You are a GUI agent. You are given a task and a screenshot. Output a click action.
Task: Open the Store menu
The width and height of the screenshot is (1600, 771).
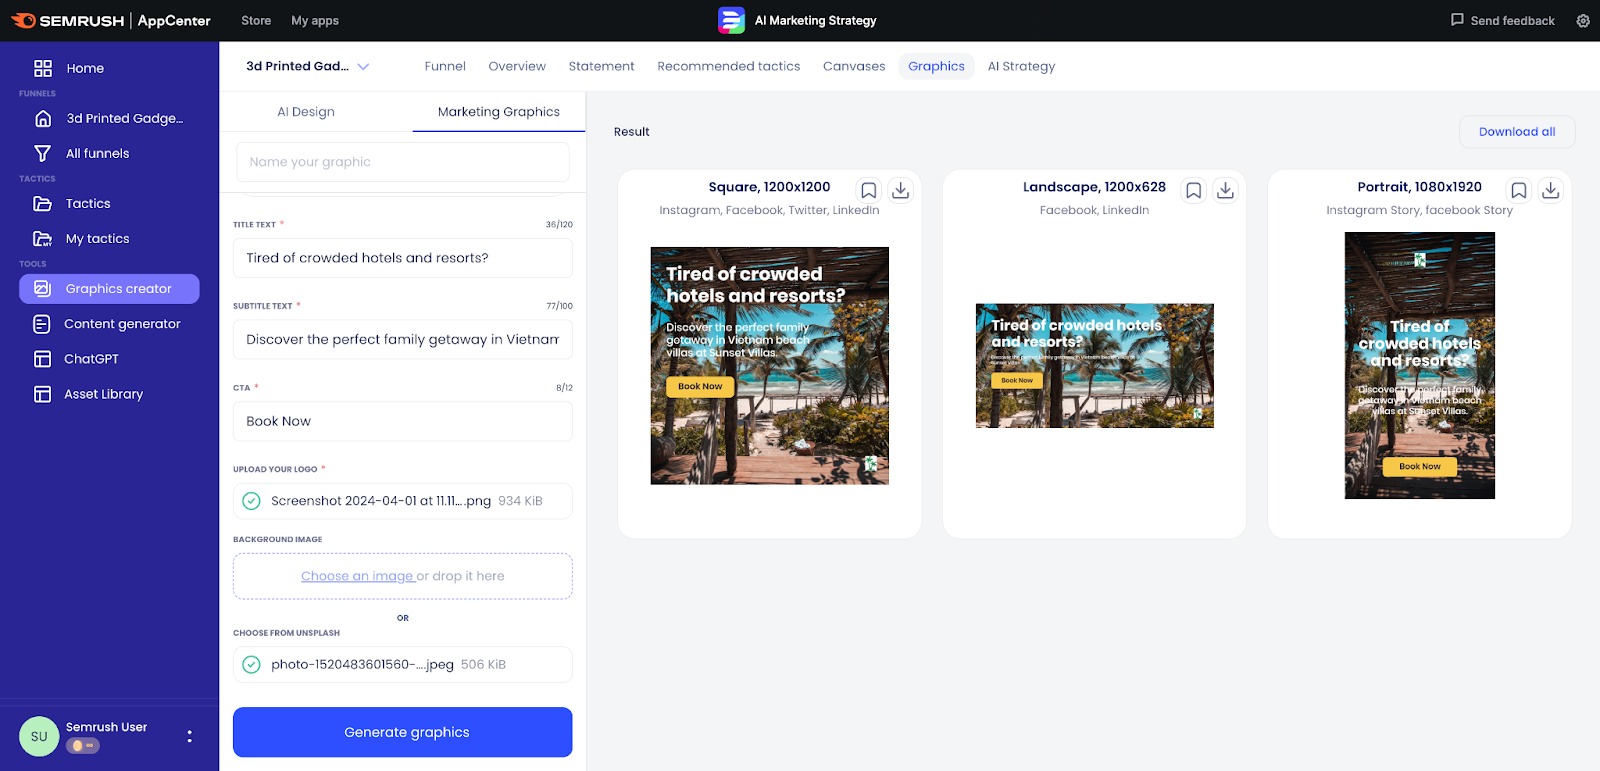[x=256, y=20]
